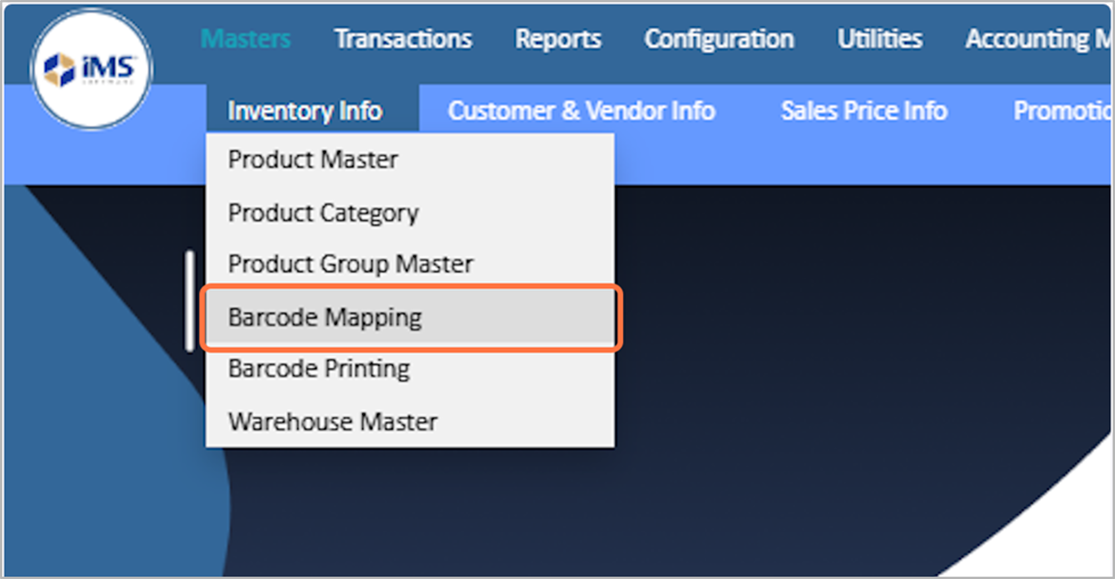The width and height of the screenshot is (1115, 579).
Task: Select the highlighted Barcode Mapping entry
Action: (x=325, y=318)
